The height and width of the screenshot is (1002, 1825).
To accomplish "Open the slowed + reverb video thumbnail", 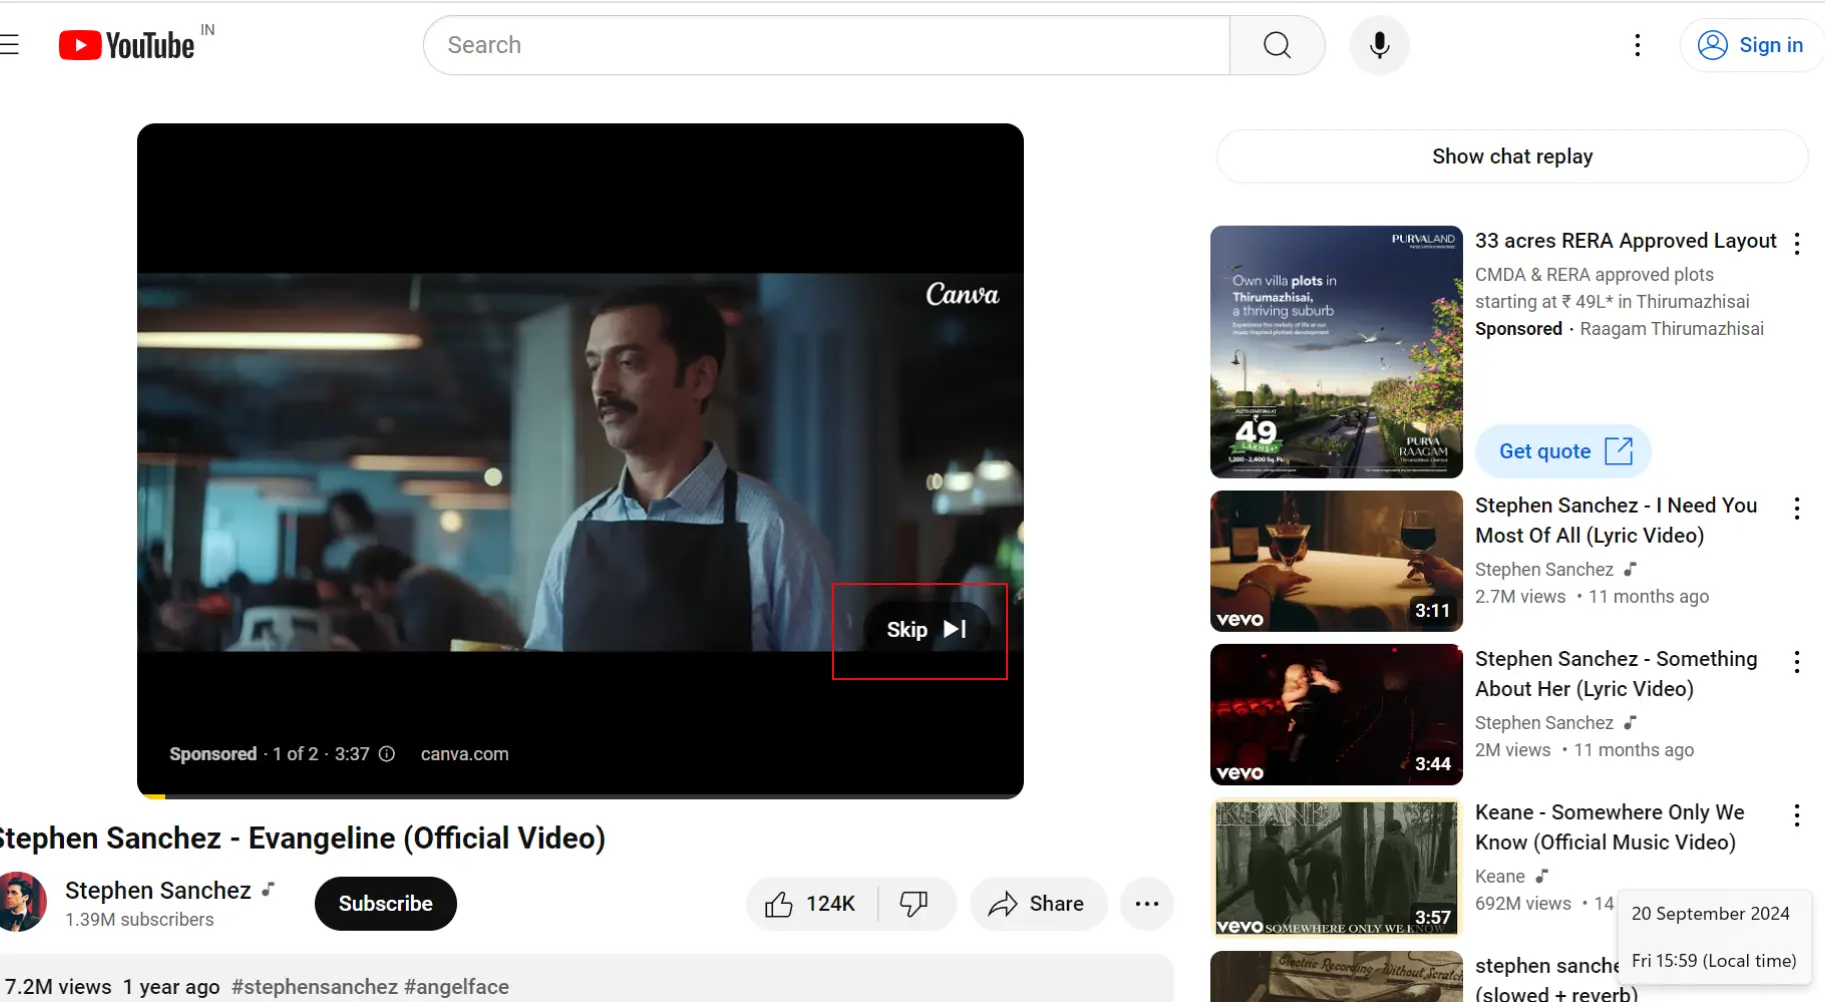I will pyautogui.click(x=1336, y=976).
